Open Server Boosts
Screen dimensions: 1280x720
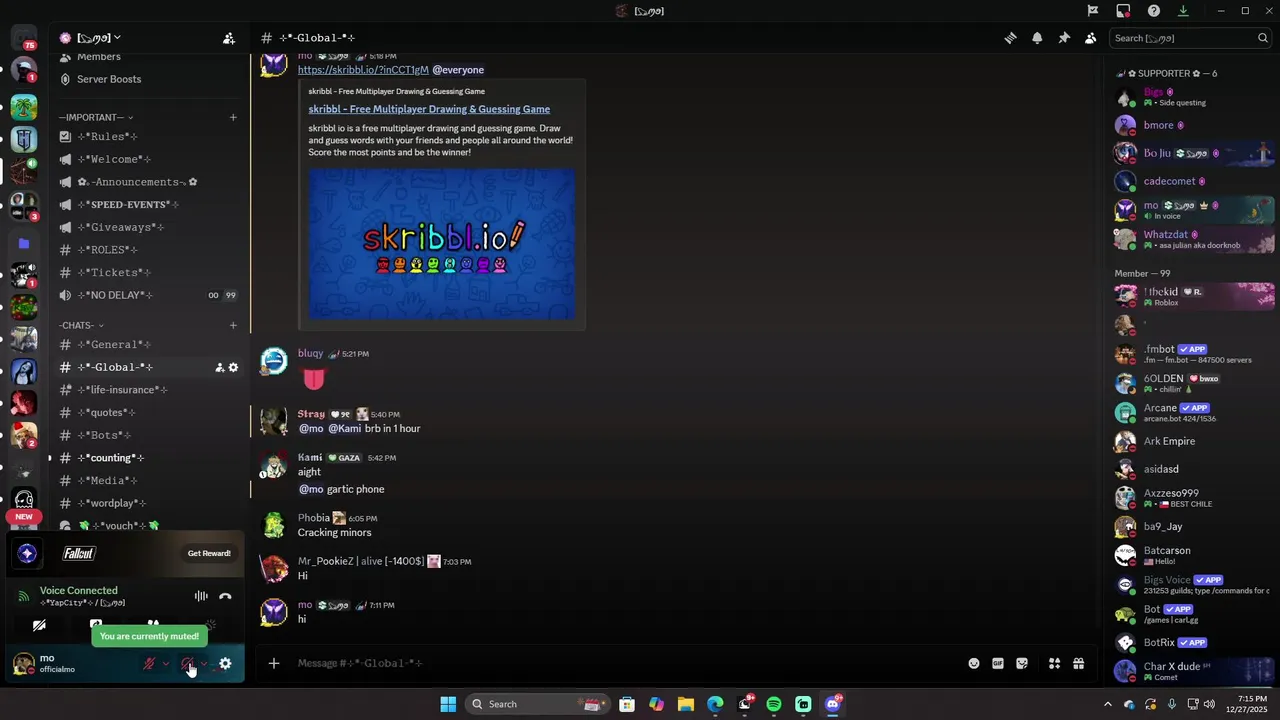[x=148, y=79]
